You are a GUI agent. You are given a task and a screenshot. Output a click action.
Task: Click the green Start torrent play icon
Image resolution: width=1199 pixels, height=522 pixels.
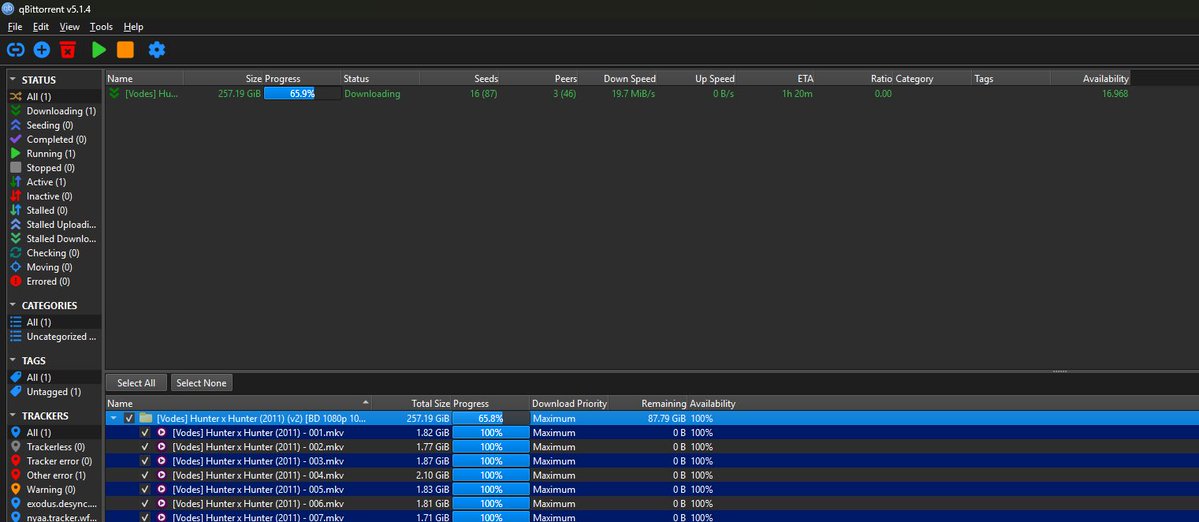coord(99,50)
